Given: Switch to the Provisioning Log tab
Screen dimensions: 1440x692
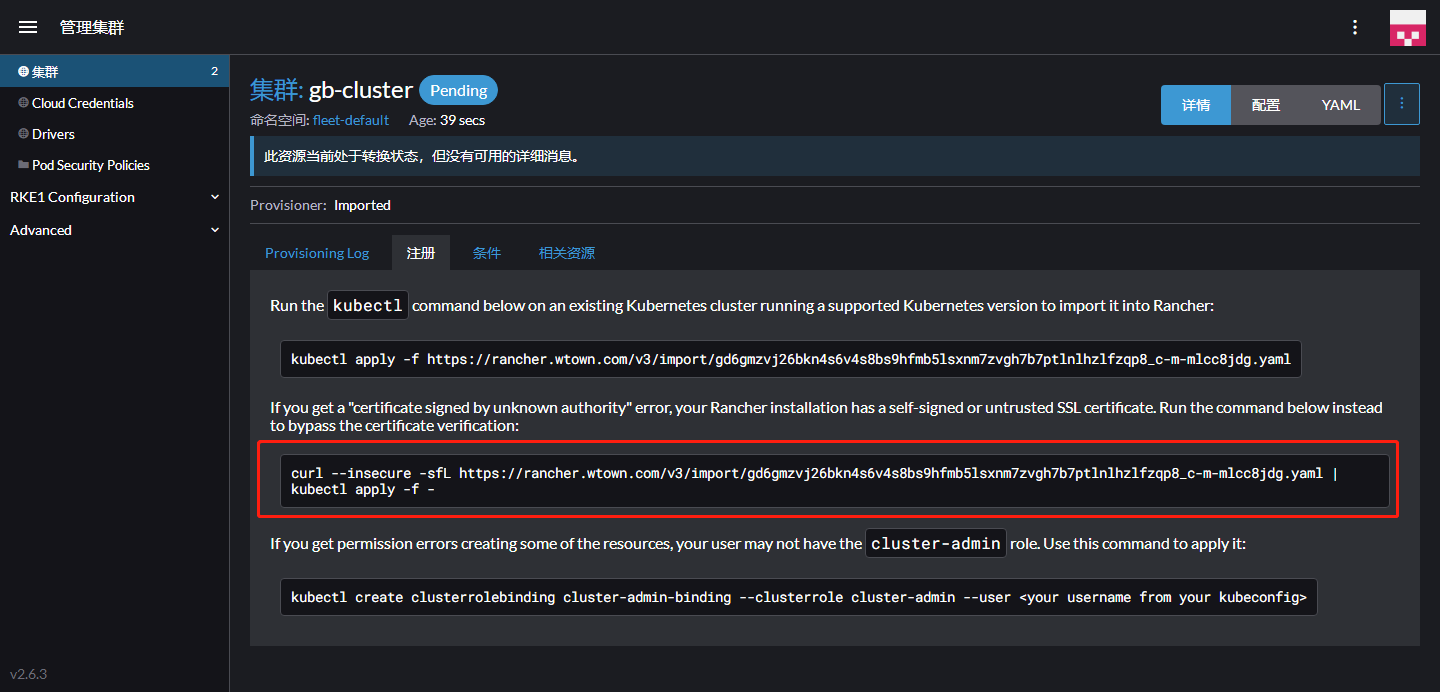Looking at the screenshot, I should click(x=317, y=253).
